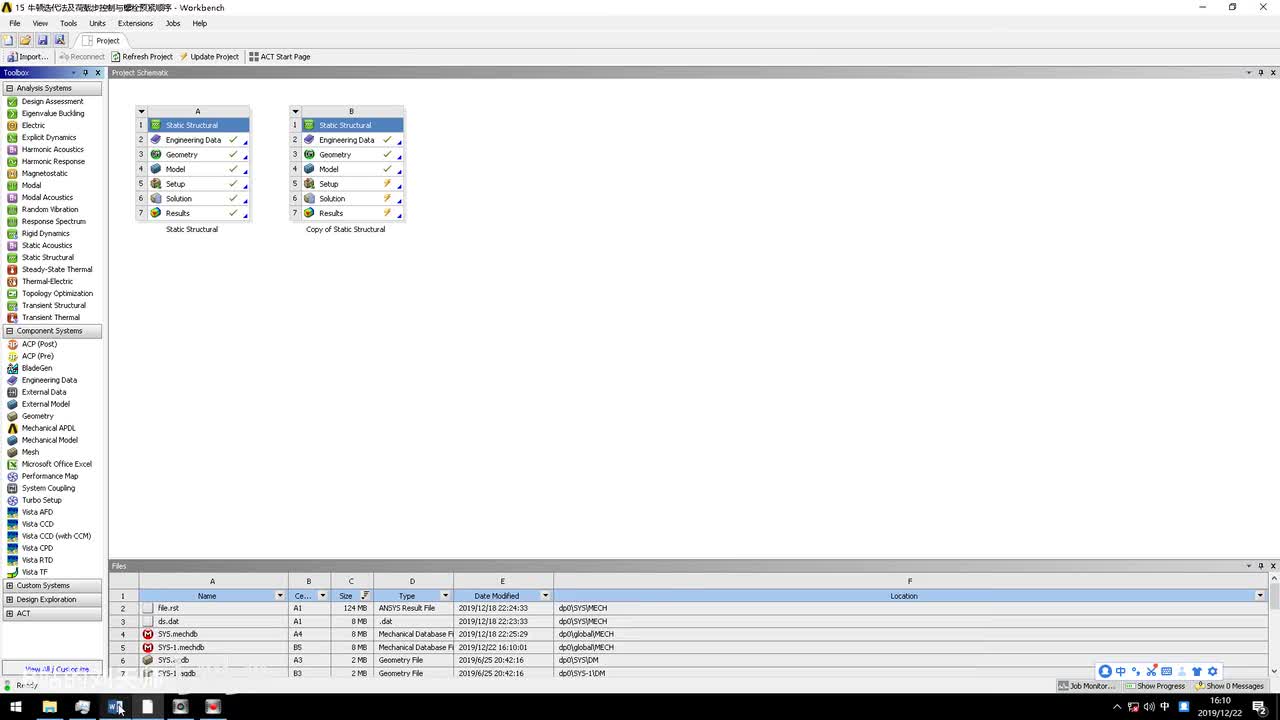This screenshot has width=1280, height=720.
Task: Switch to the Project tab
Action: coord(102,40)
